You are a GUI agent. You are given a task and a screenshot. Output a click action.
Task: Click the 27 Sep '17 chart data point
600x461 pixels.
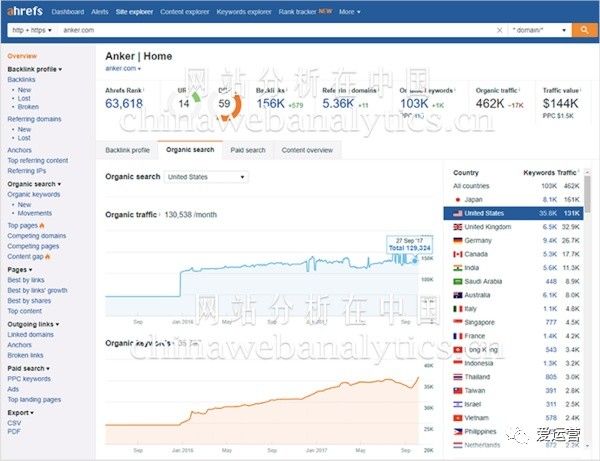click(x=415, y=261)
